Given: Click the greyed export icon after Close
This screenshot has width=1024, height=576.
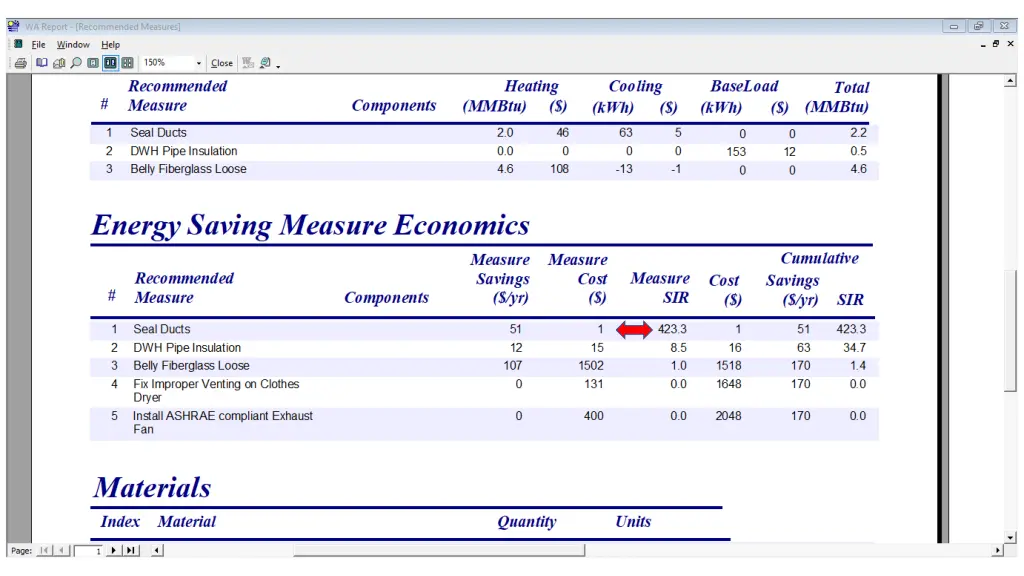Looking at the screenshot, I should pyautogui.click(x=248, y=63).
